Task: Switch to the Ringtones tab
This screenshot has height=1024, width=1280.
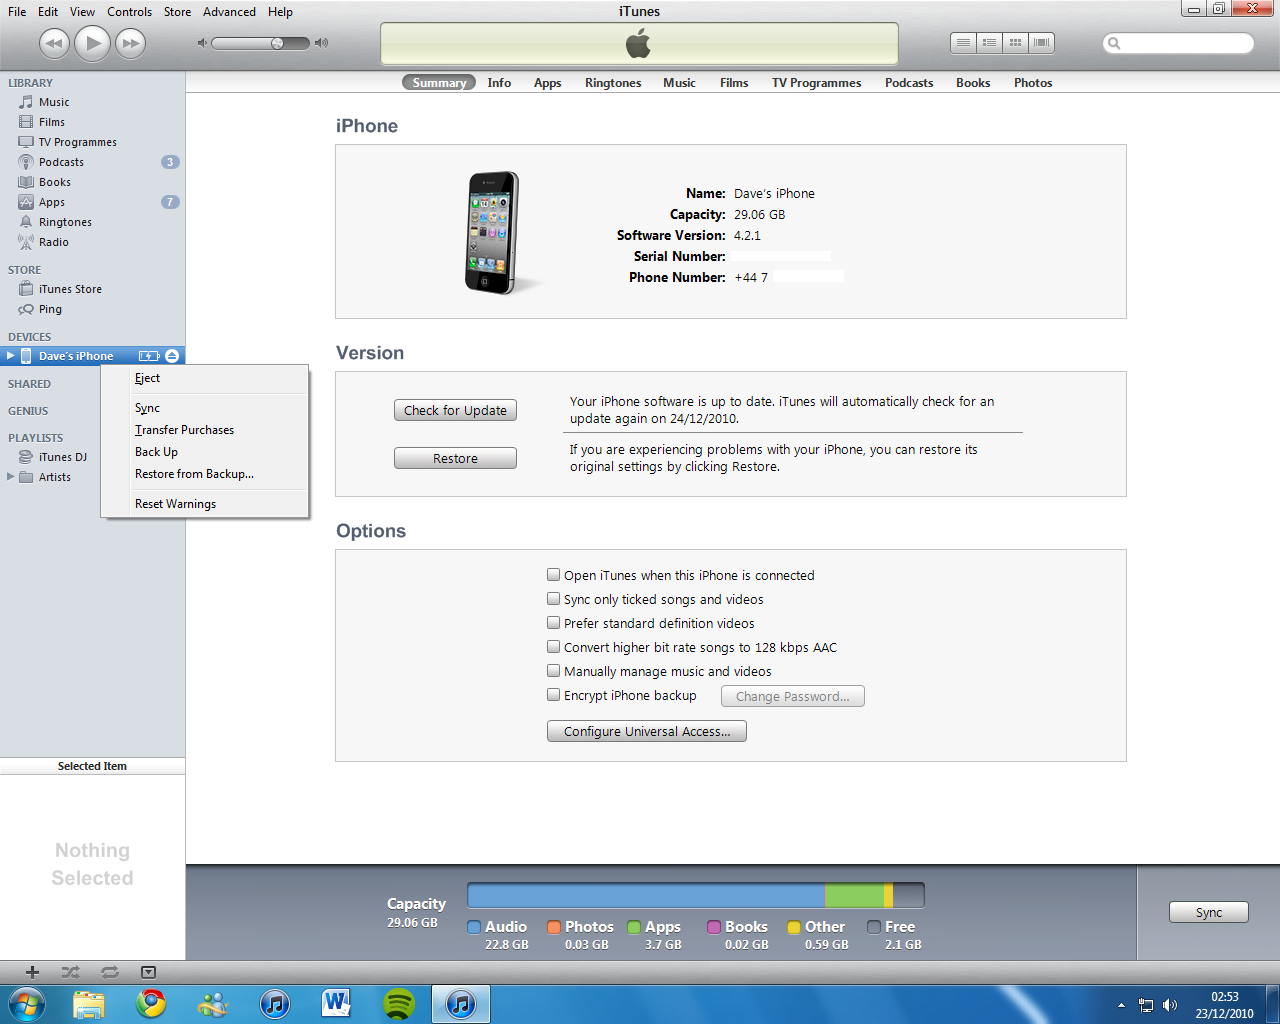Action: (x=613, y=83)
